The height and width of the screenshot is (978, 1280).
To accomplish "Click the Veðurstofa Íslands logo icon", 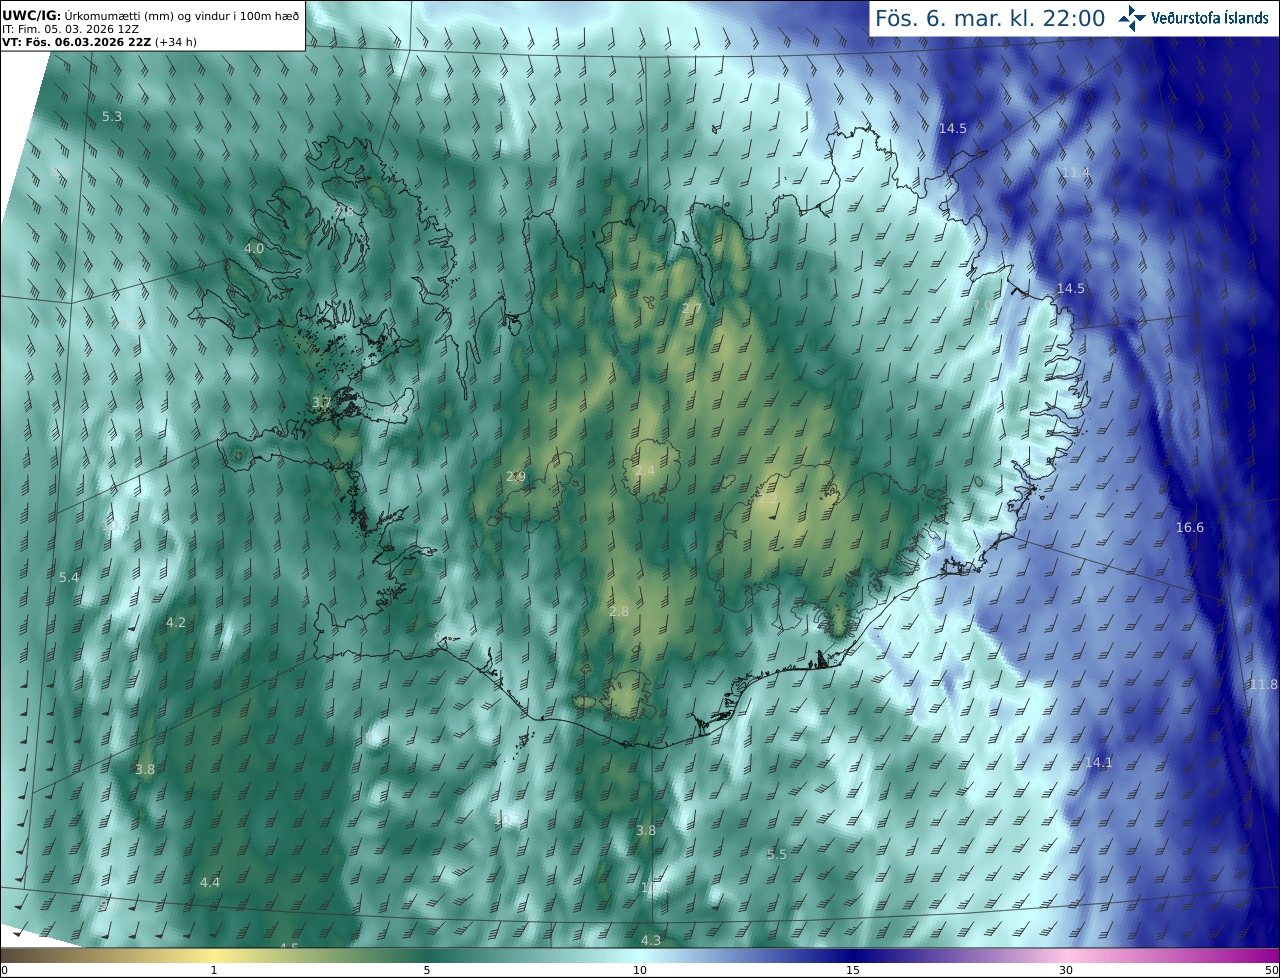I will click(1132, 18).
